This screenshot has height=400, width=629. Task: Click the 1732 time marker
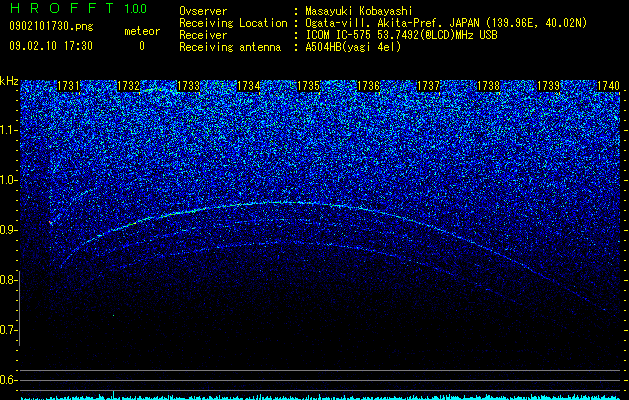128,86
